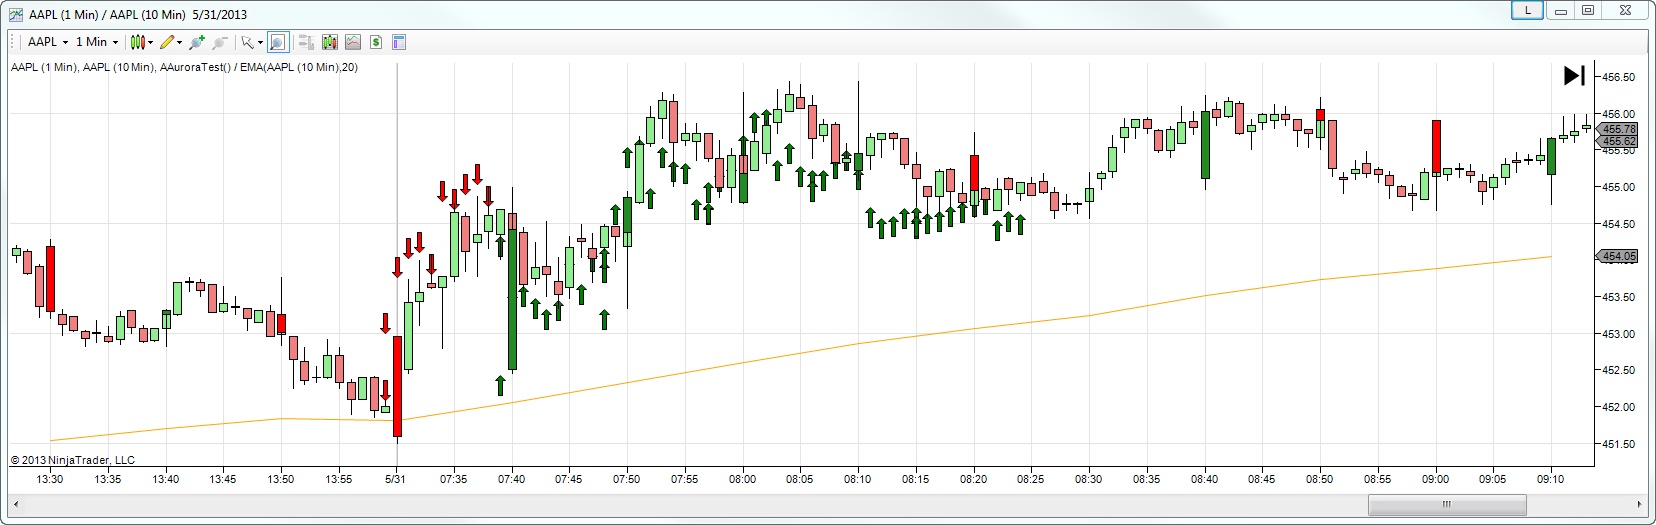Click the 456.50 price axis label
Screen dimensions: 1656x525
1618,77
